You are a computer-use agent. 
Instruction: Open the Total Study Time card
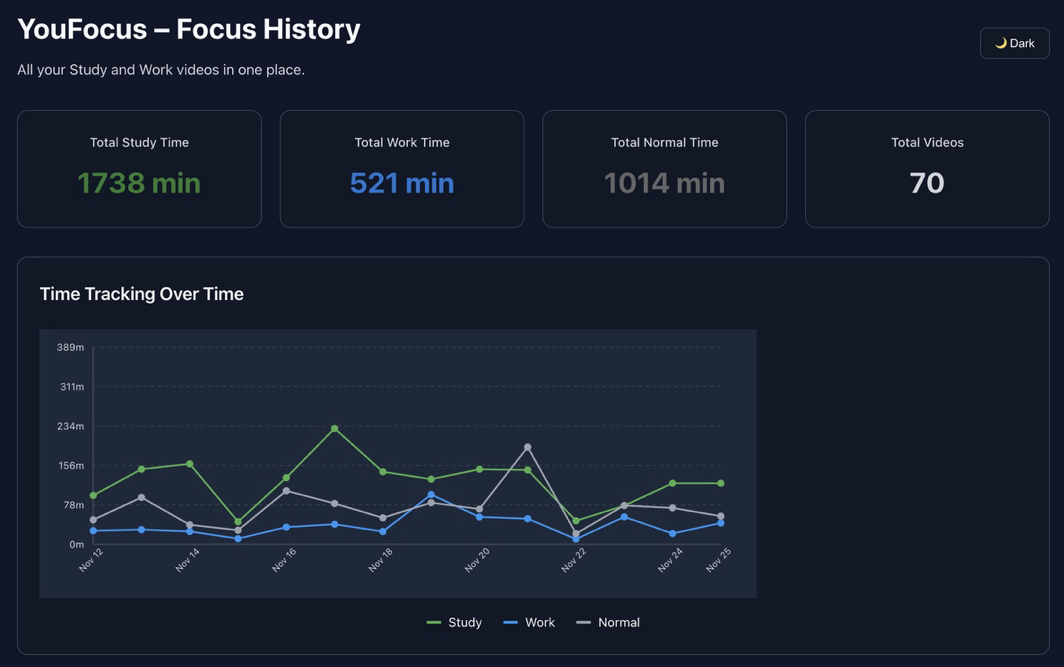tap(139, 168)
